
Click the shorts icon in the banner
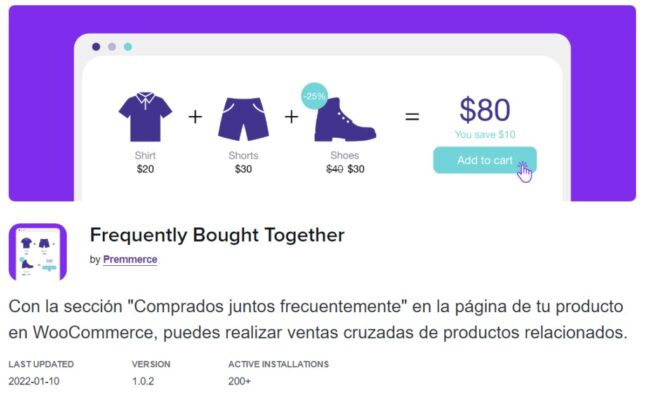coord(243,119)
